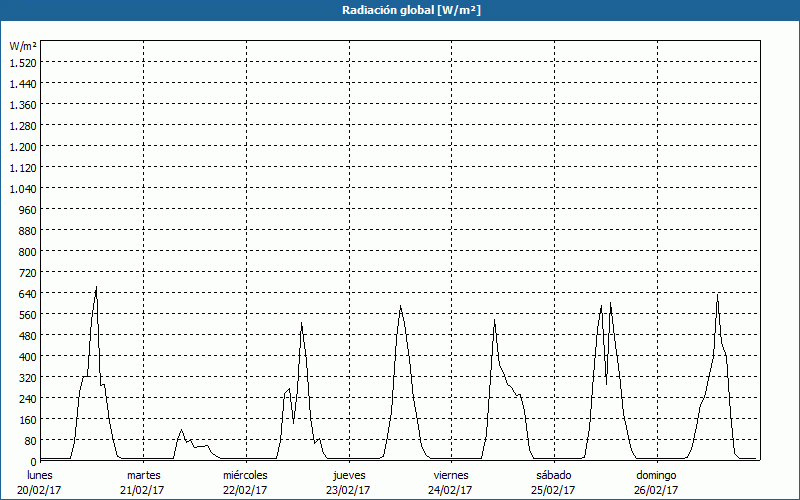
Task: Click the lunes day label
Action: (x=40, y=475)
